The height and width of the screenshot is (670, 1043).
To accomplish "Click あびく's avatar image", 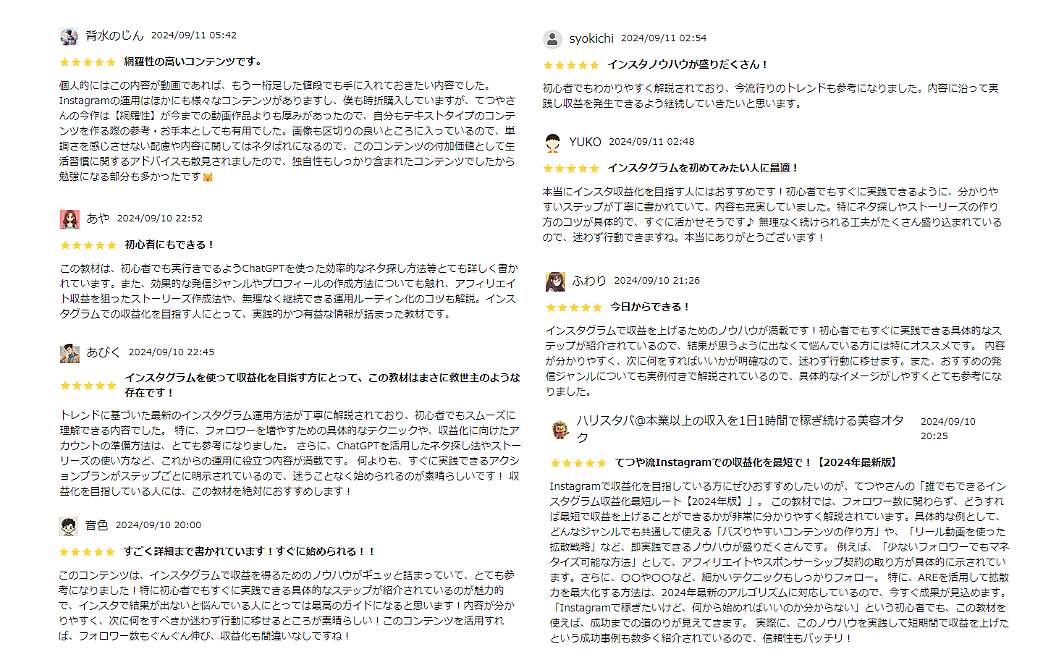I will tap(70, 353).
